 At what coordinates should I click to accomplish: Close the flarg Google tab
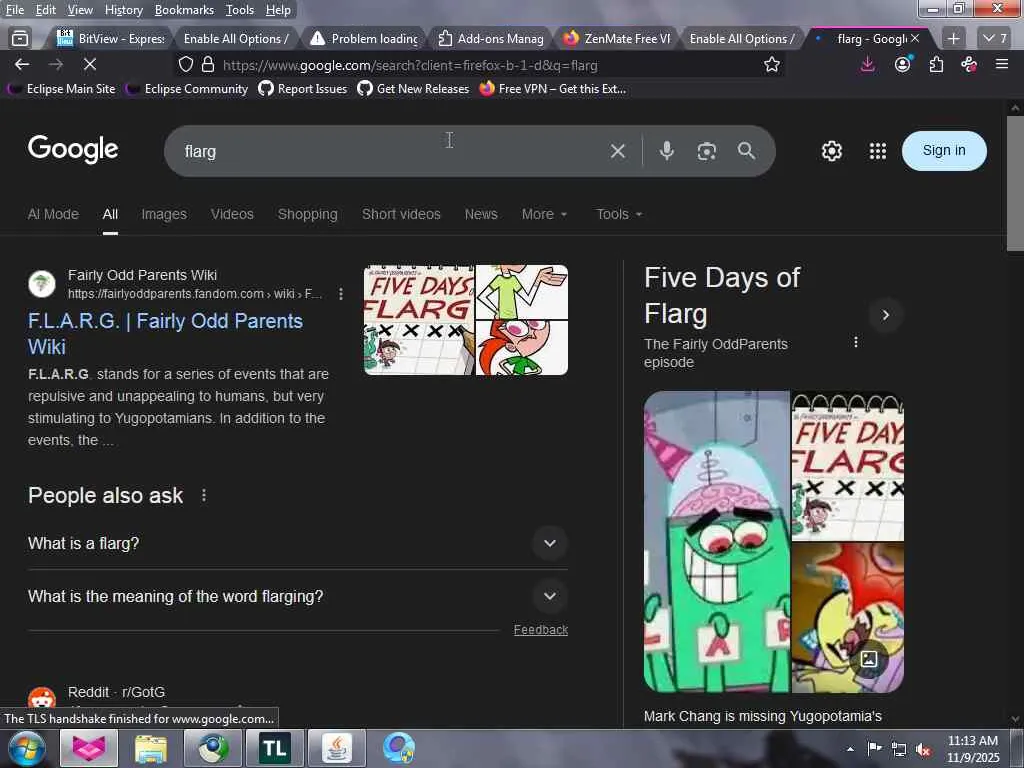(x=915, y=39)
